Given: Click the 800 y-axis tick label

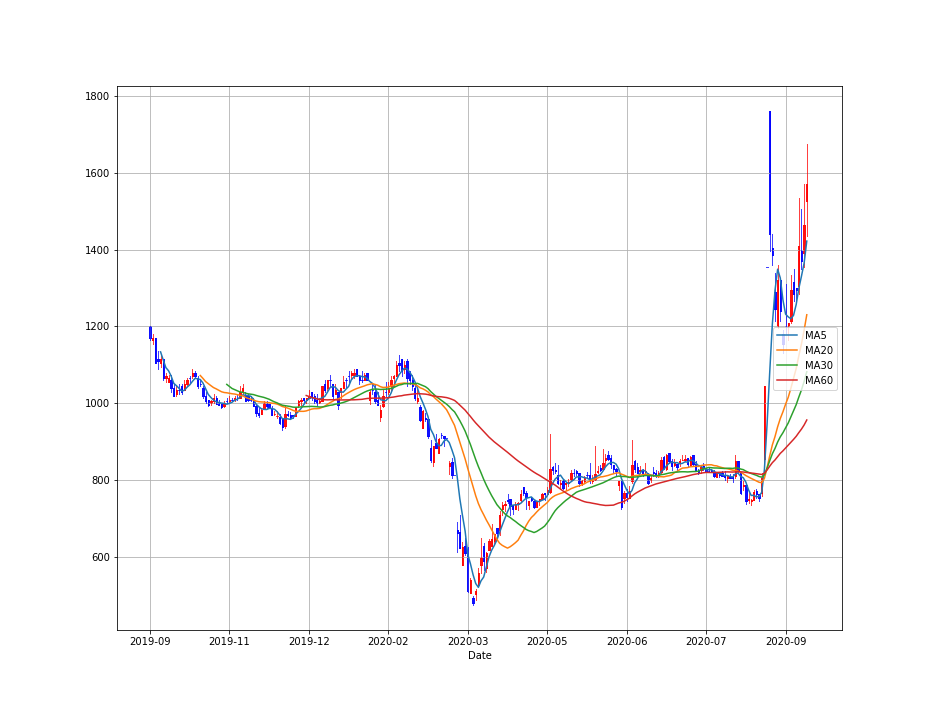Looking at the screenshot, I should 100,480.
